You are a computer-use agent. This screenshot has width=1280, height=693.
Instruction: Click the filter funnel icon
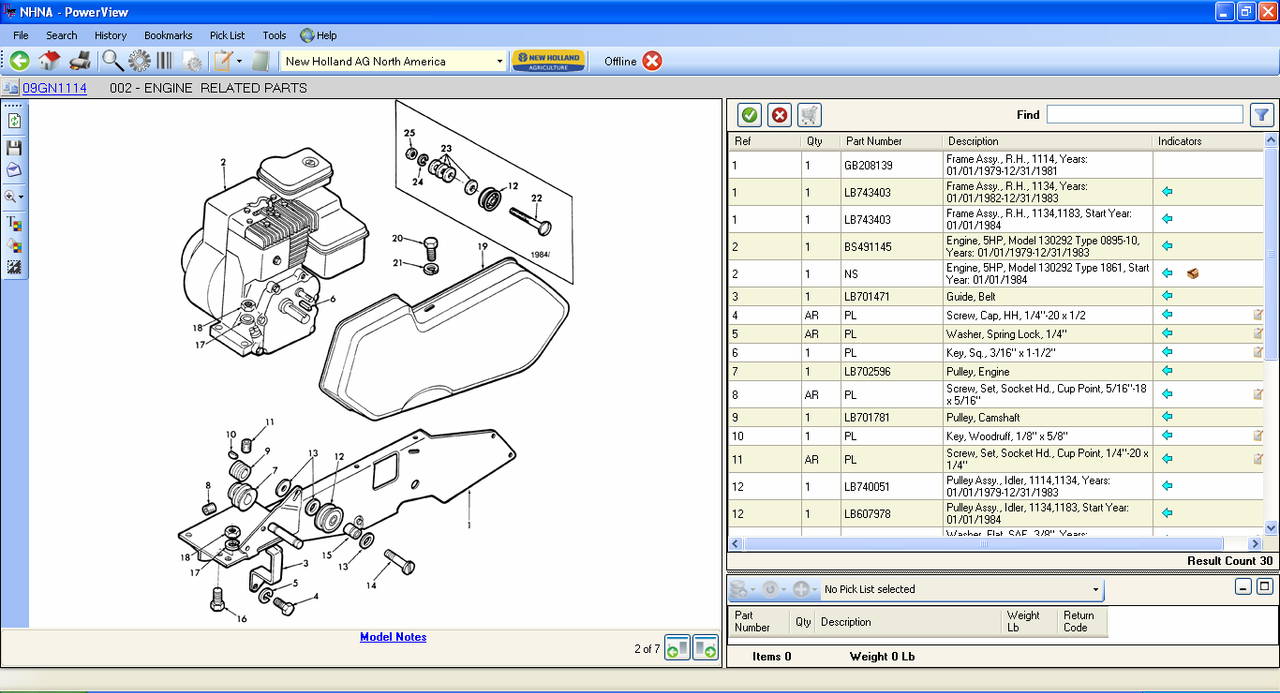(1262, 115)
